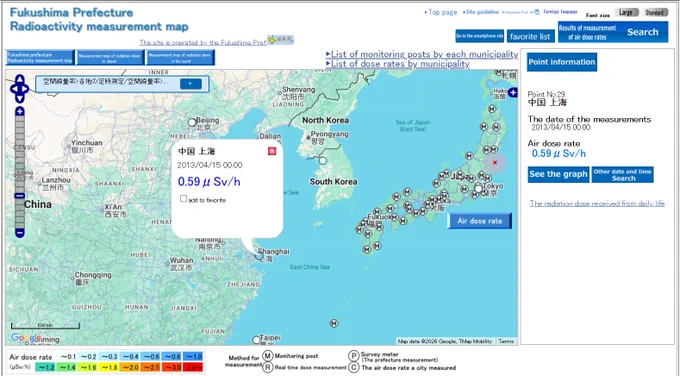Switch to Measurement map of radiation dose in the world
The width and height of the screenshot is (680, 376).
[x=180, y=58]
